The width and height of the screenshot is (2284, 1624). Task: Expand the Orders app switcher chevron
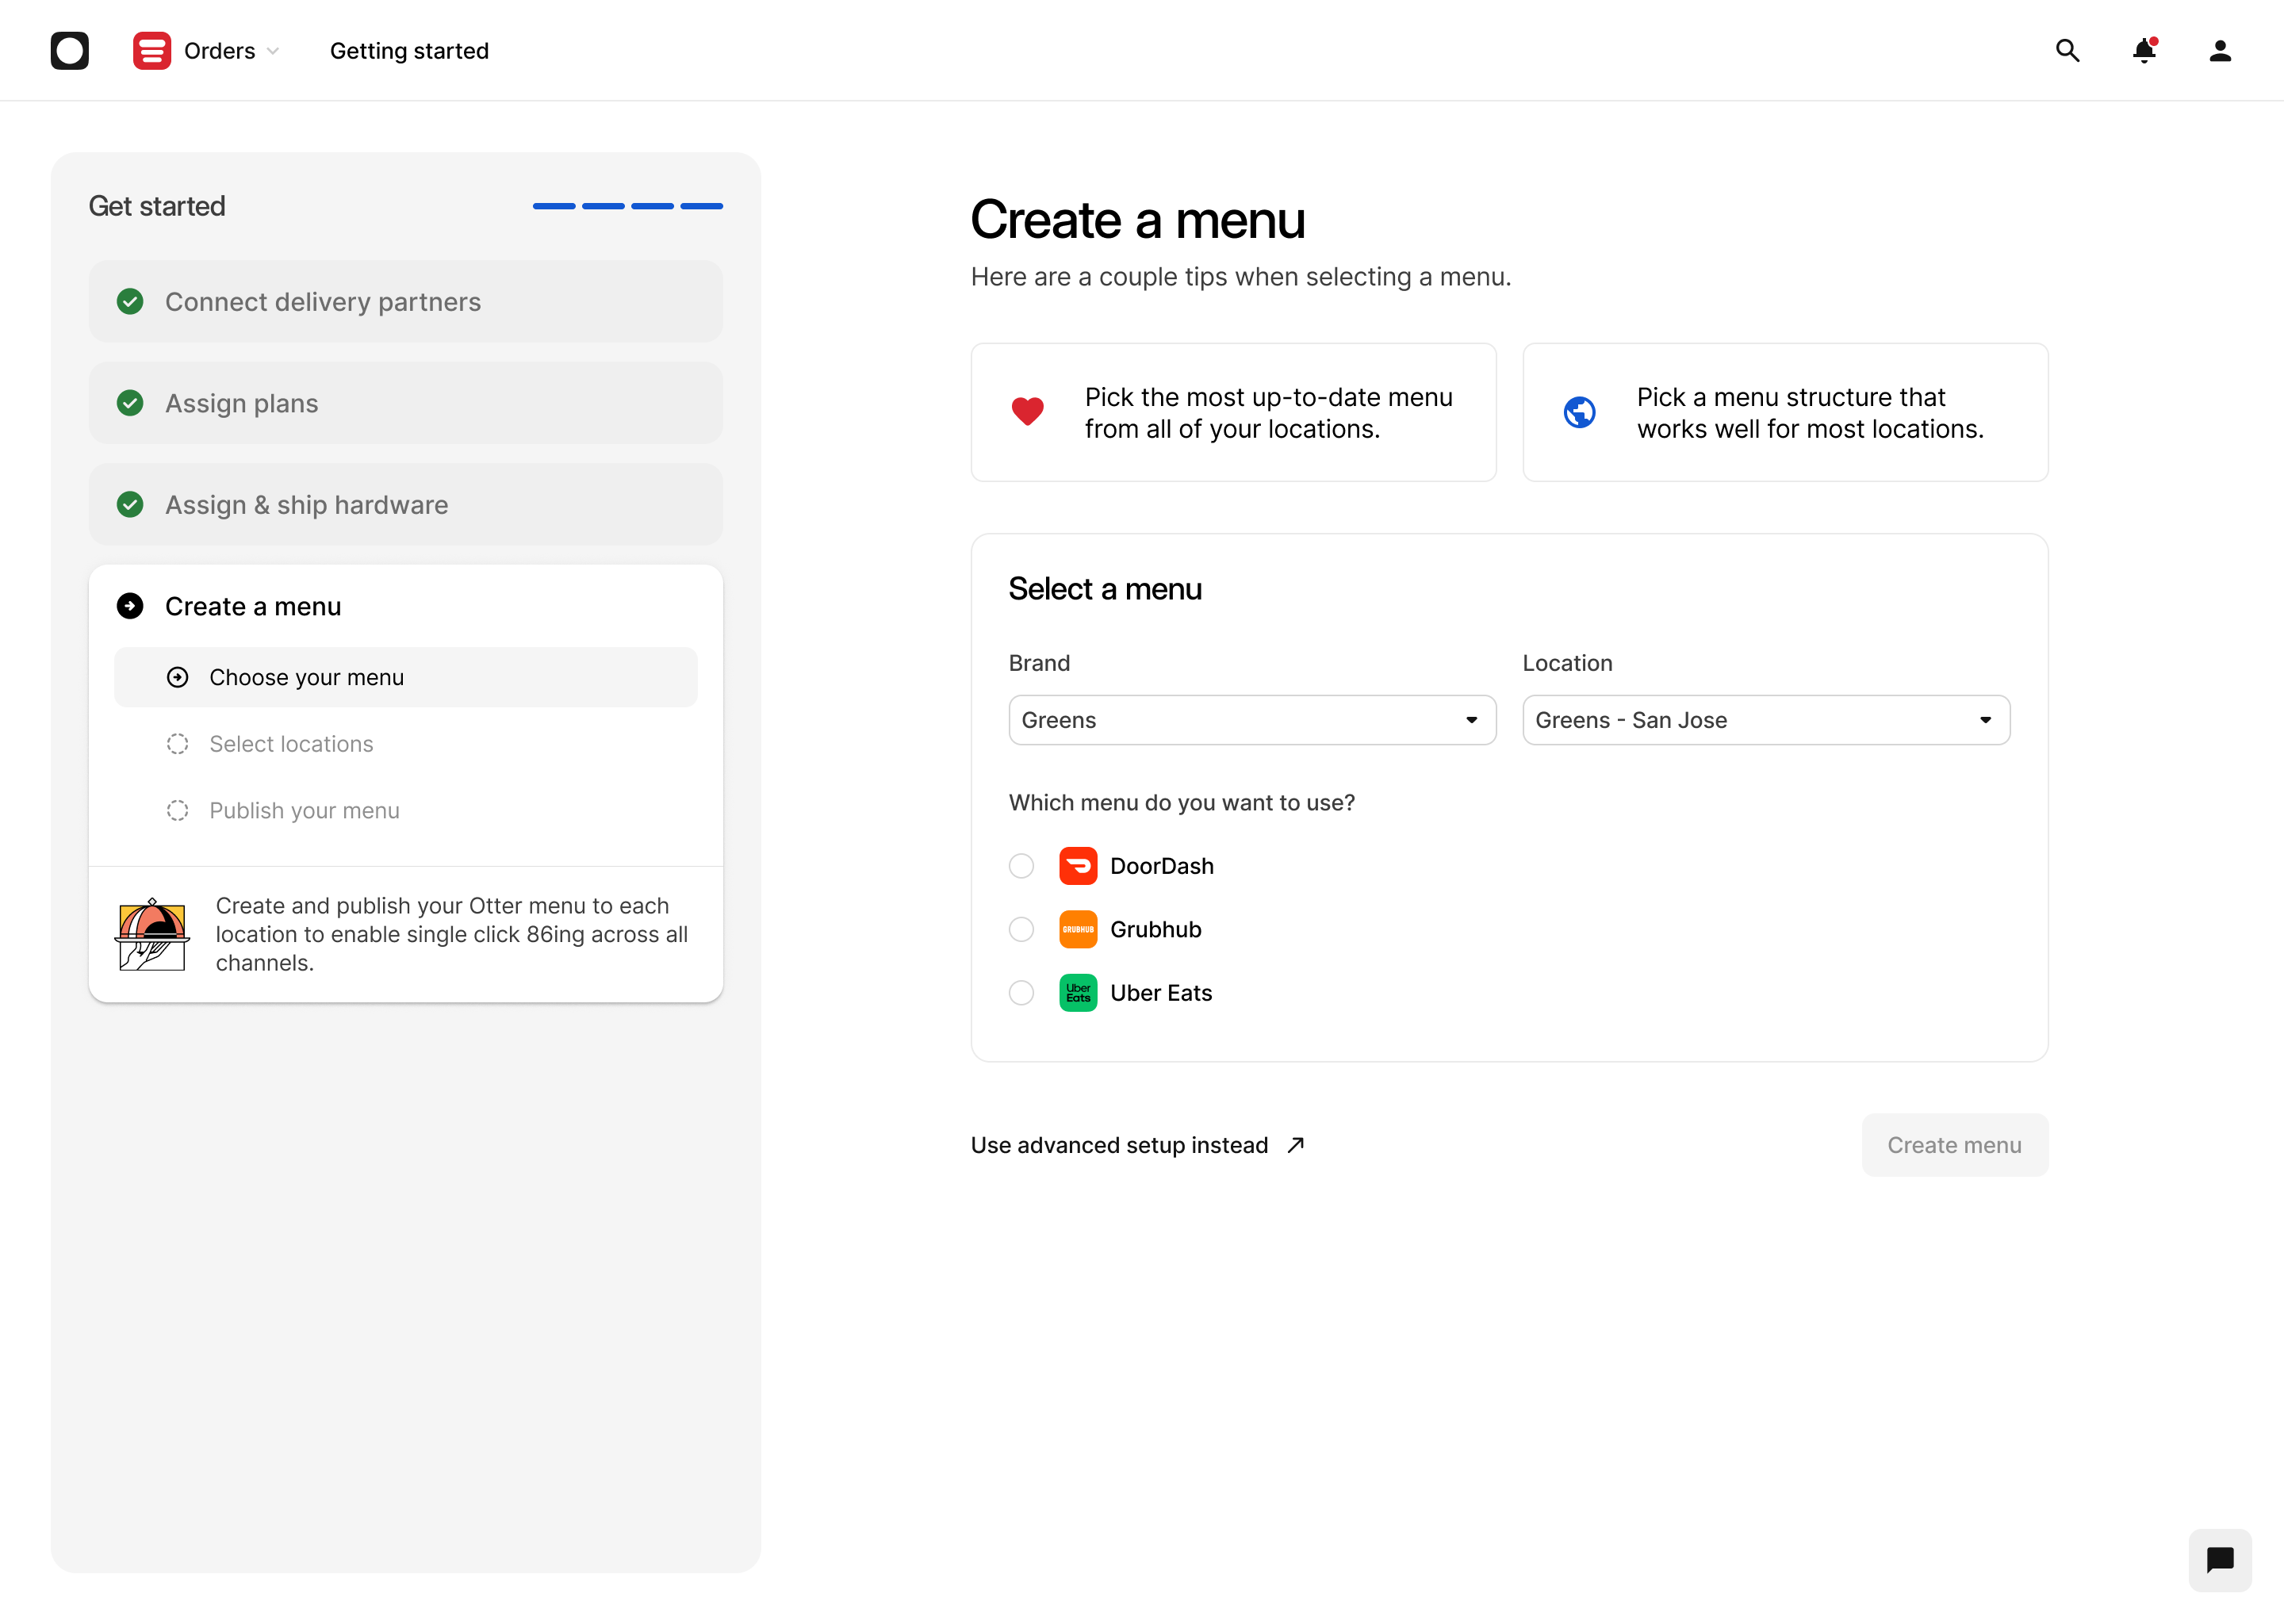click(x=273, y=51)
